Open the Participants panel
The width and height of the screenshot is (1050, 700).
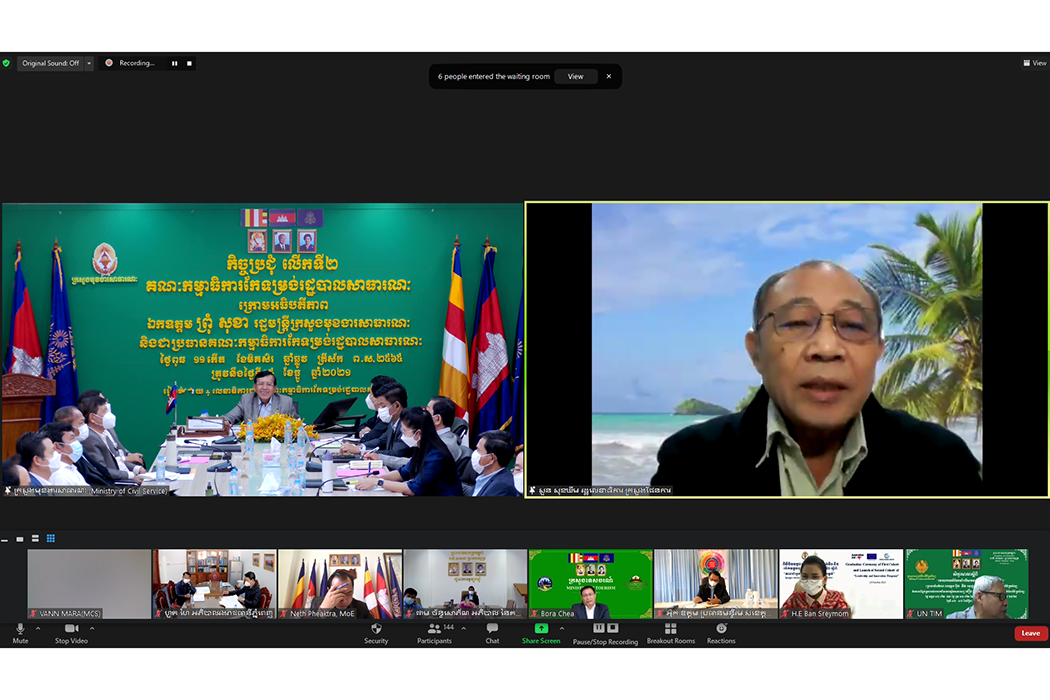[x=435, y=629]
